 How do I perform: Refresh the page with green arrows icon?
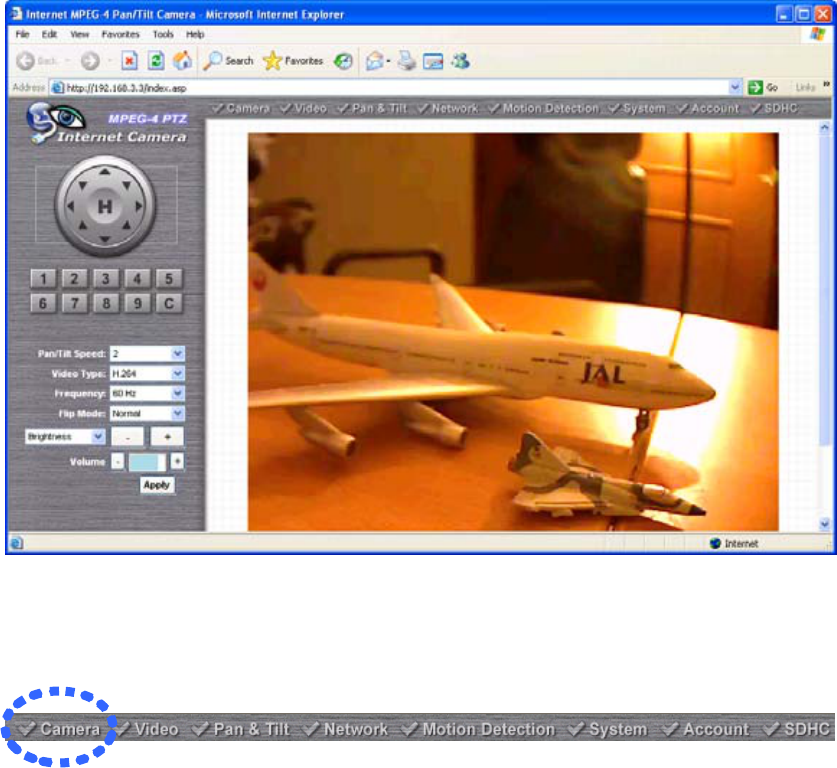coord(155,61)
